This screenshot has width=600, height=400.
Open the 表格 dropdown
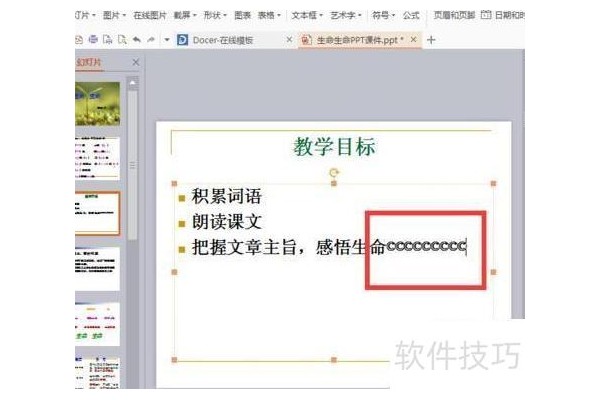[269, 15]
